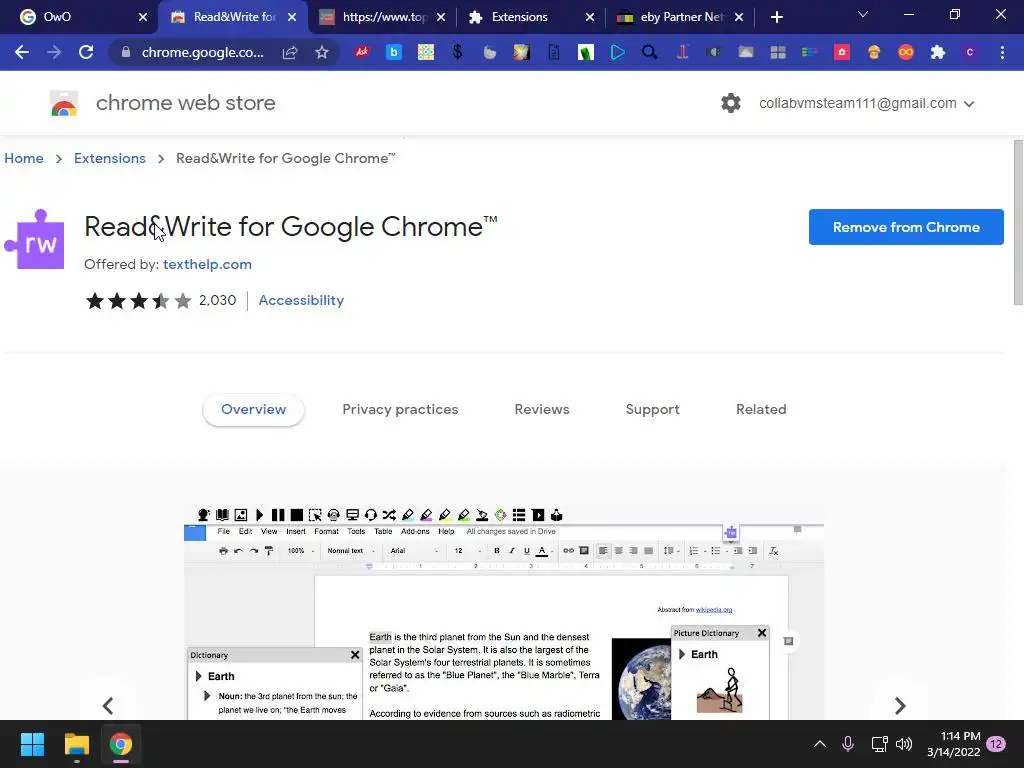Open the blue 'b' extension icon
Screen dimensions: 1024x768
pos(394,52)
